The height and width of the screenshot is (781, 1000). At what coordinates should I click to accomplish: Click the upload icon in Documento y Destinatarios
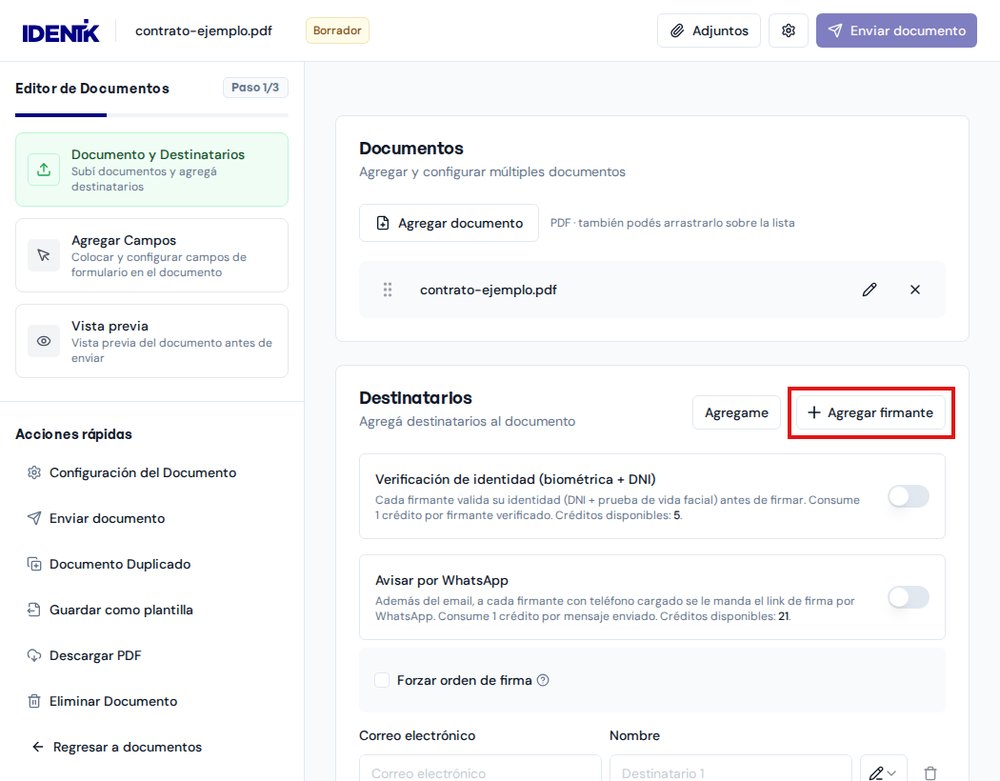coord(43,170)
